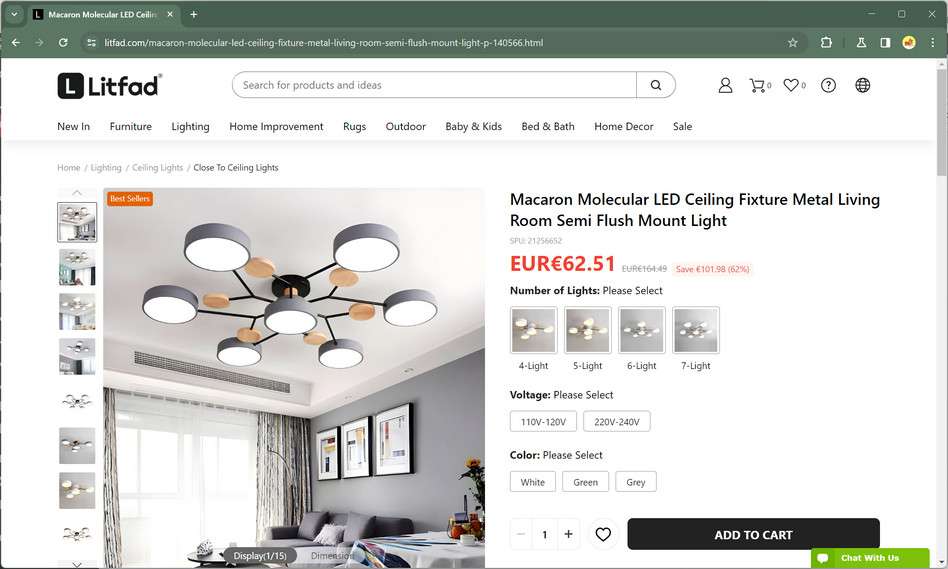Open the Lighting menu
Screen dimensions: 948x569
(x=190, y=126)
